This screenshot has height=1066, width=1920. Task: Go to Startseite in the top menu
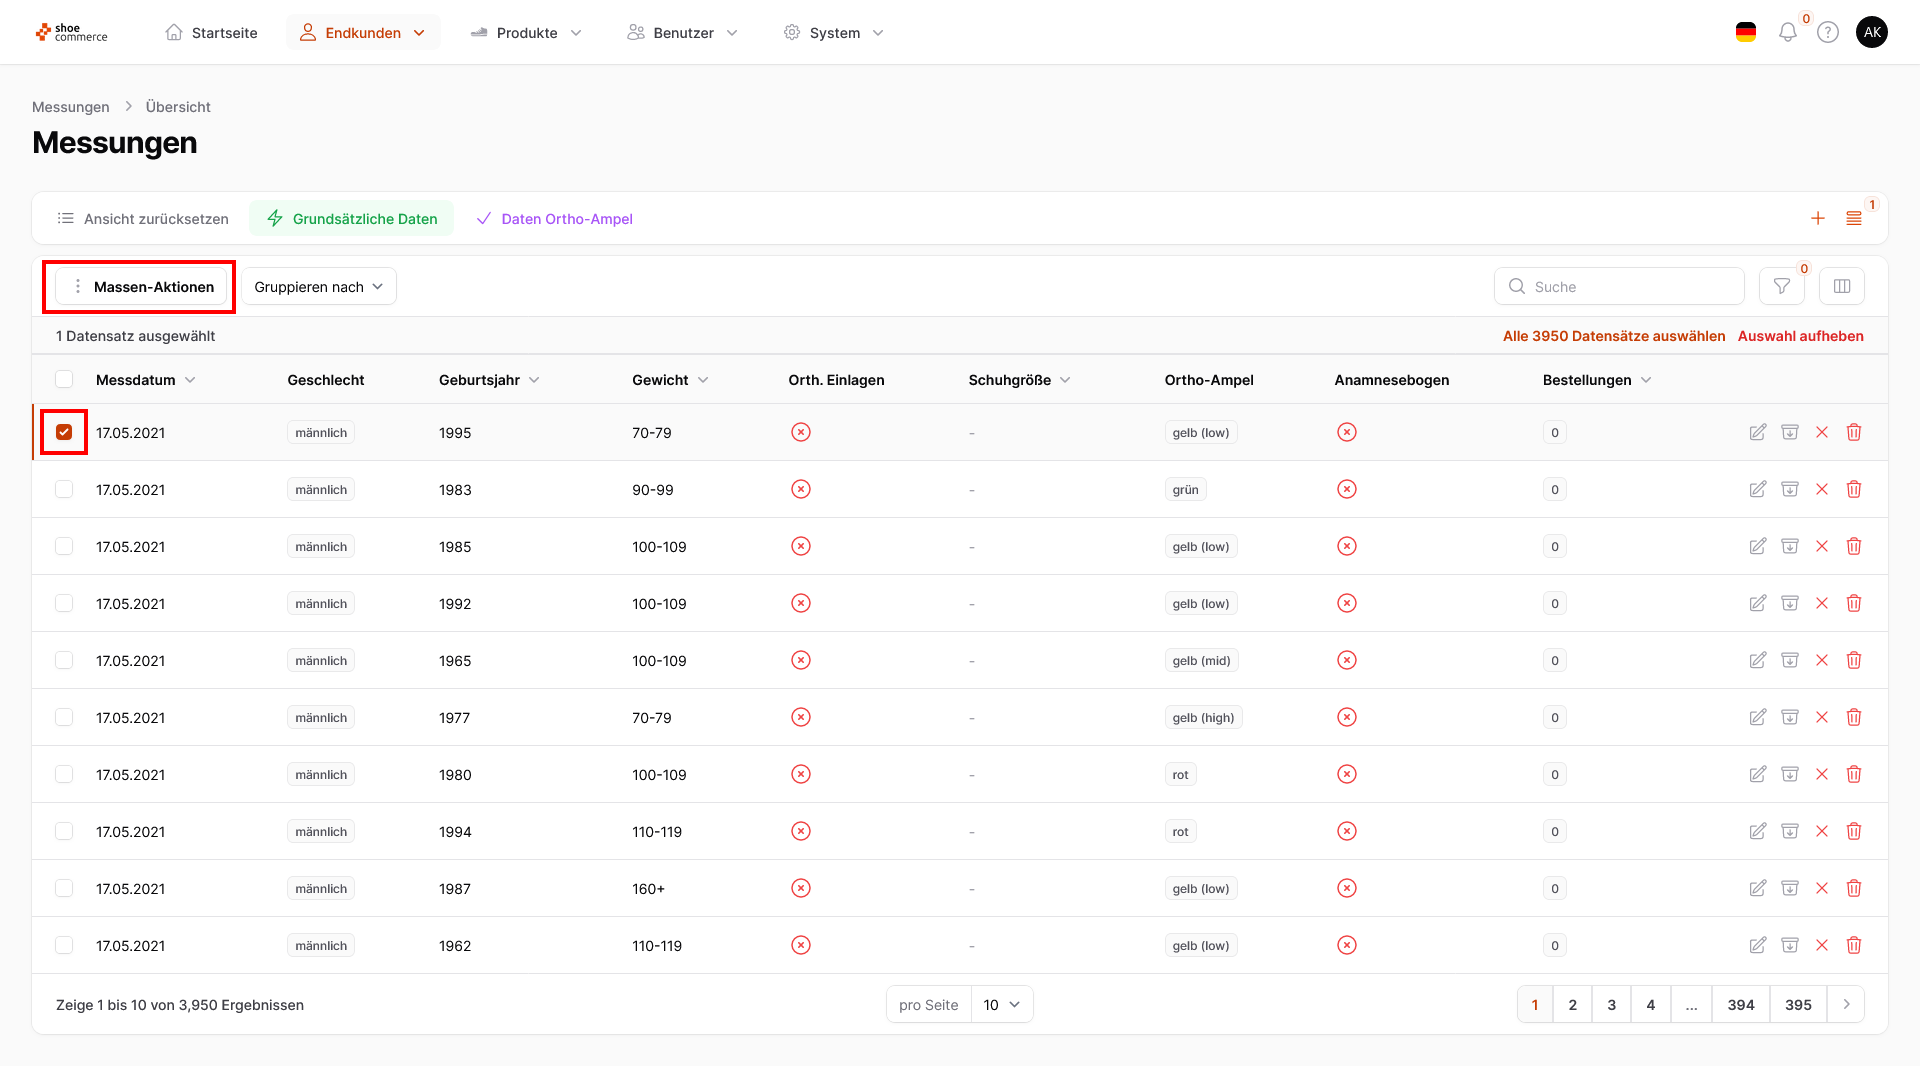pyautogui.click(x=211, y=33)
